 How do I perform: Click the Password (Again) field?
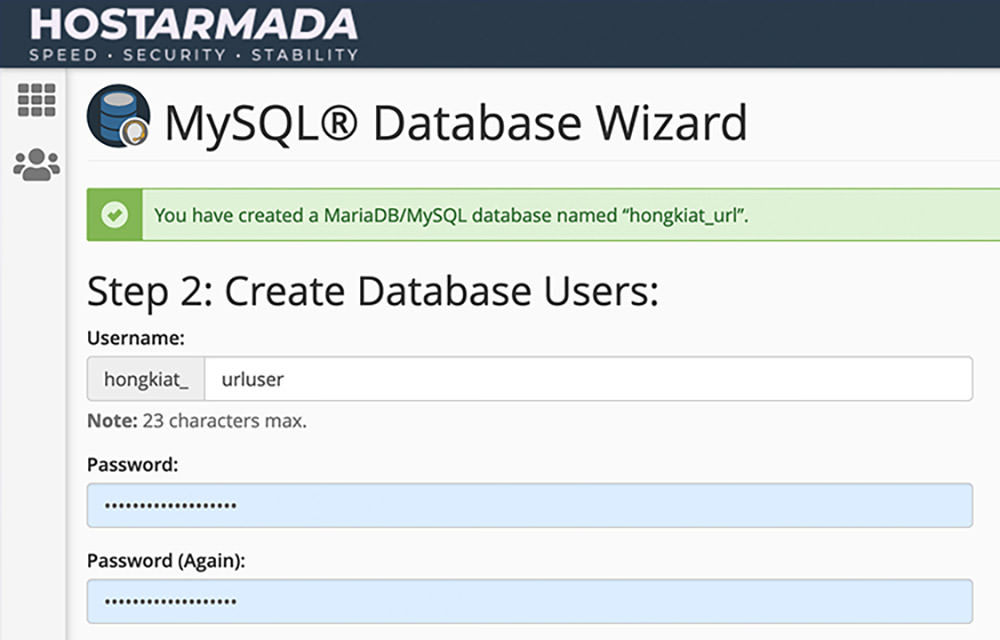click(529, 601)
